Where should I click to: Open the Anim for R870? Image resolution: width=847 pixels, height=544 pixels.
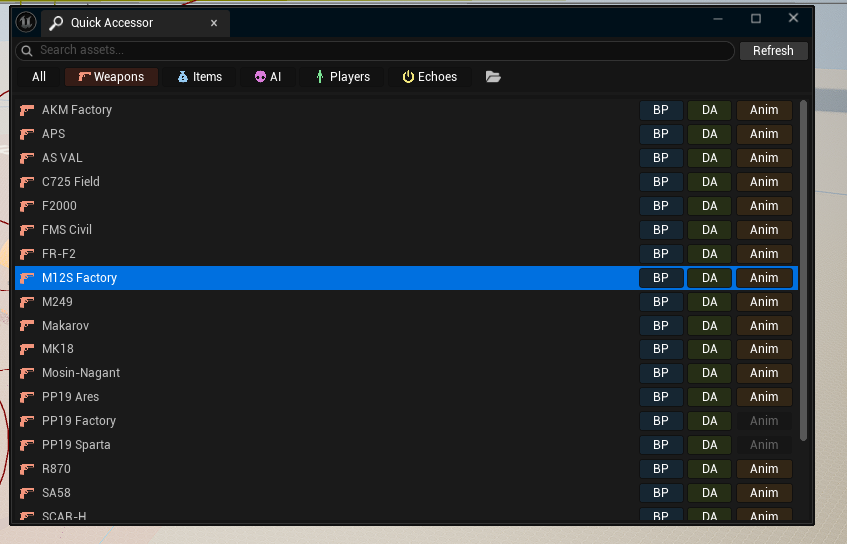(x=764, y=468)
